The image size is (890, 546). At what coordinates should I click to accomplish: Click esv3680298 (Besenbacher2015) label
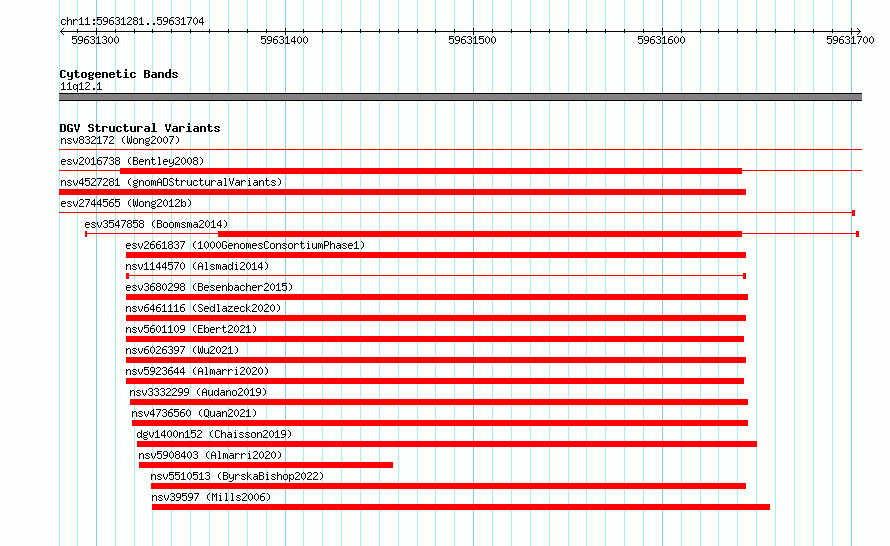pos(209,287)
